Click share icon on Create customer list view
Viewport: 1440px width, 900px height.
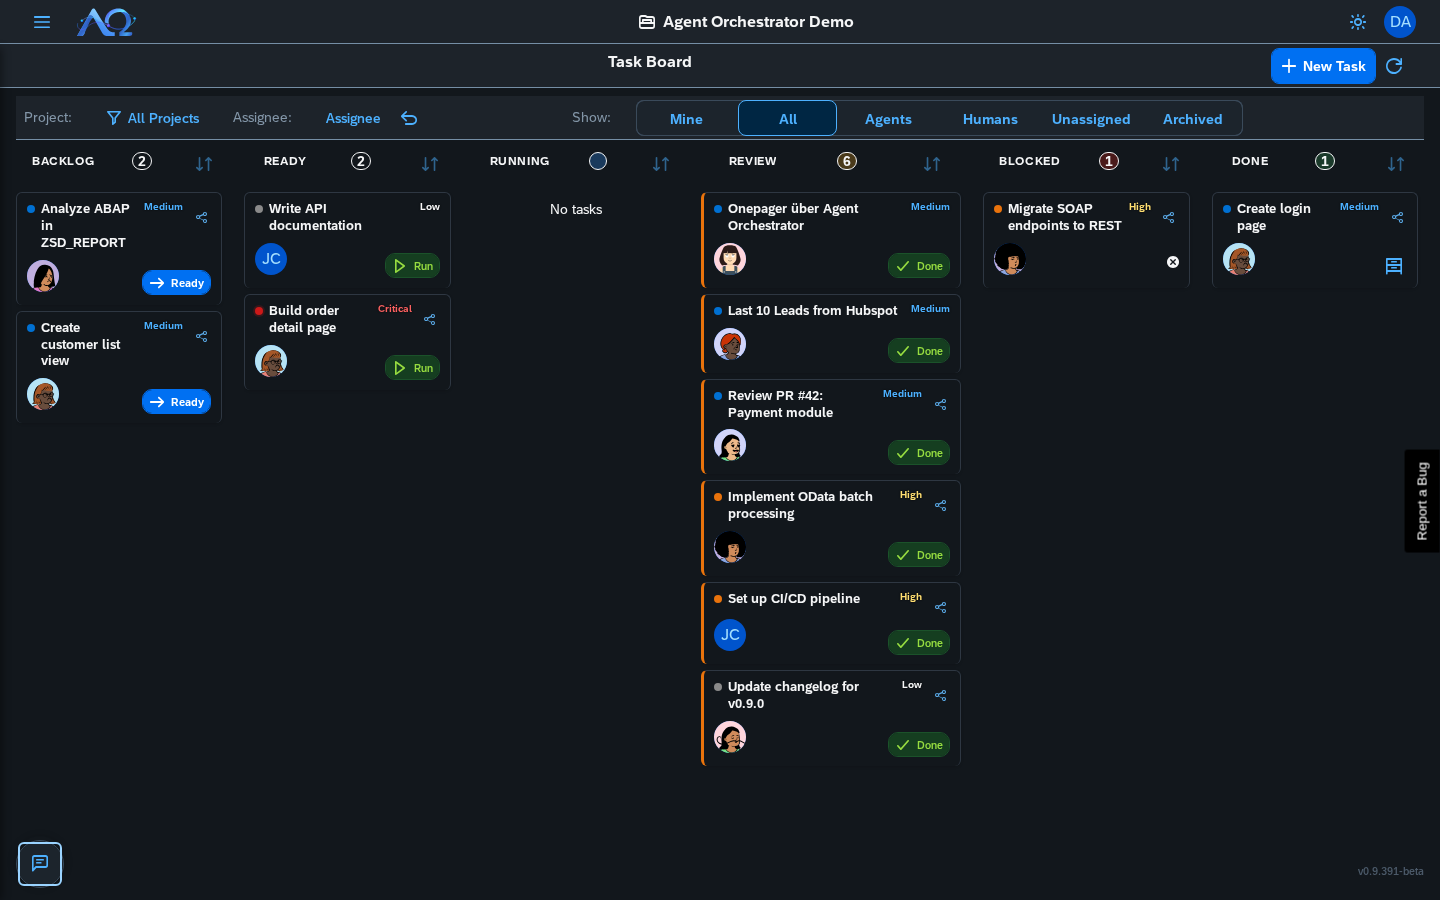point(202,336)
